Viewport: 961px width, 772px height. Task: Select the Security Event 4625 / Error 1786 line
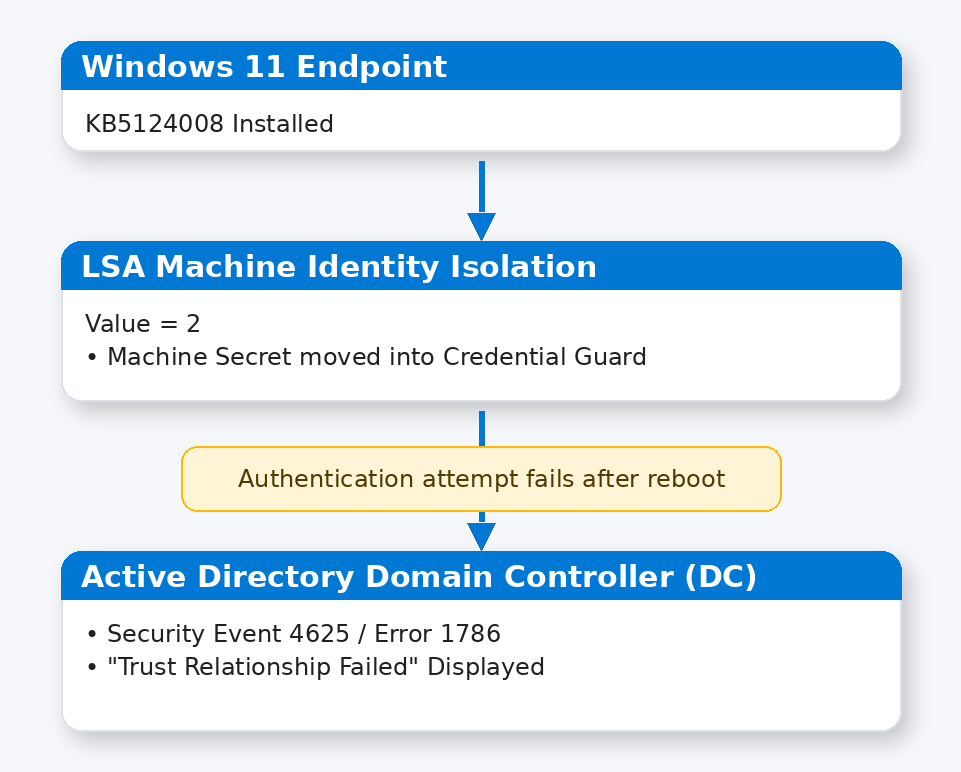[294, 634]
